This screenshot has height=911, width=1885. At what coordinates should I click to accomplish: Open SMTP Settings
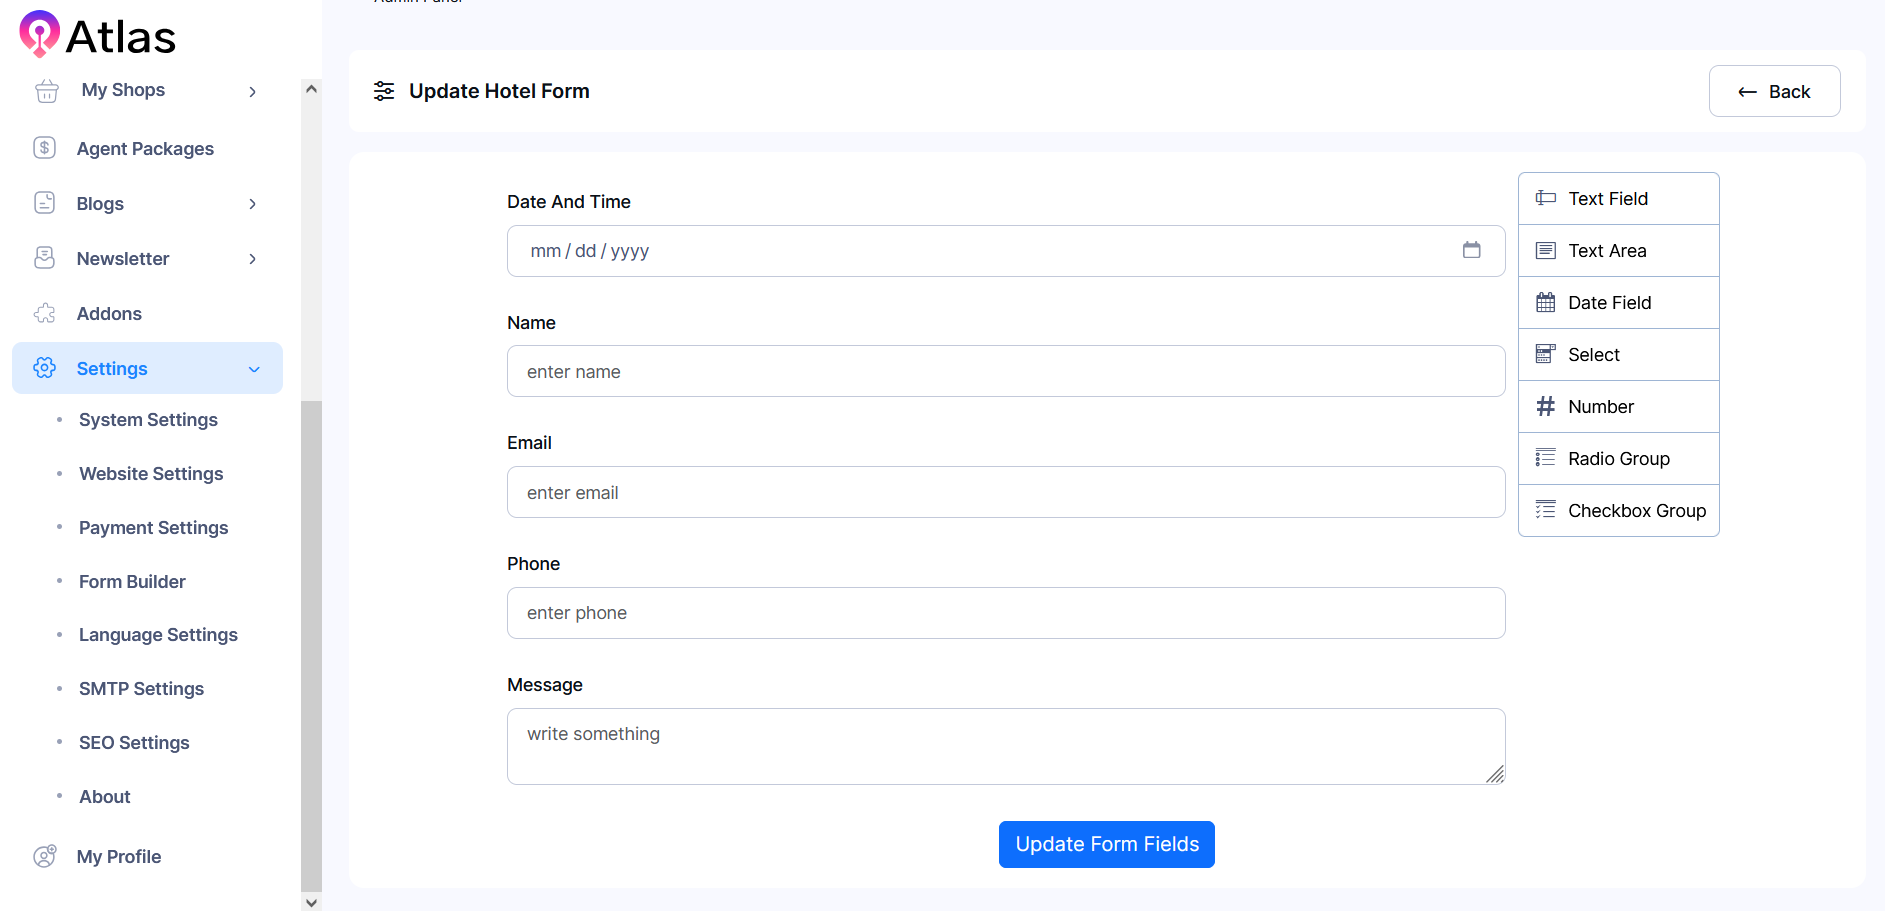pos(141,689)
